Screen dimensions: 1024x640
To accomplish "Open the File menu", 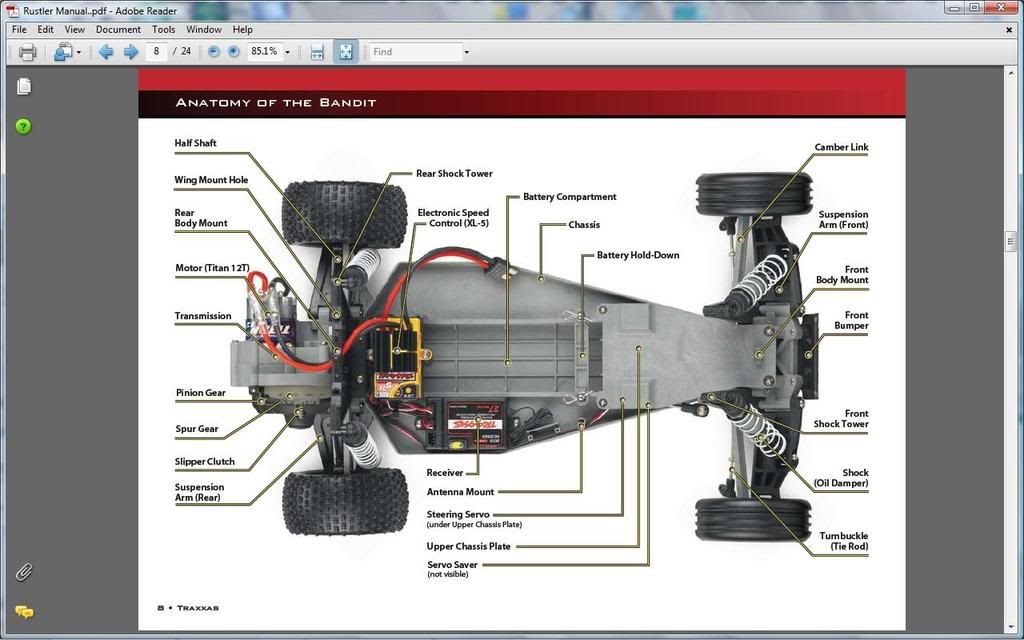I will click(x=19, y=29).
